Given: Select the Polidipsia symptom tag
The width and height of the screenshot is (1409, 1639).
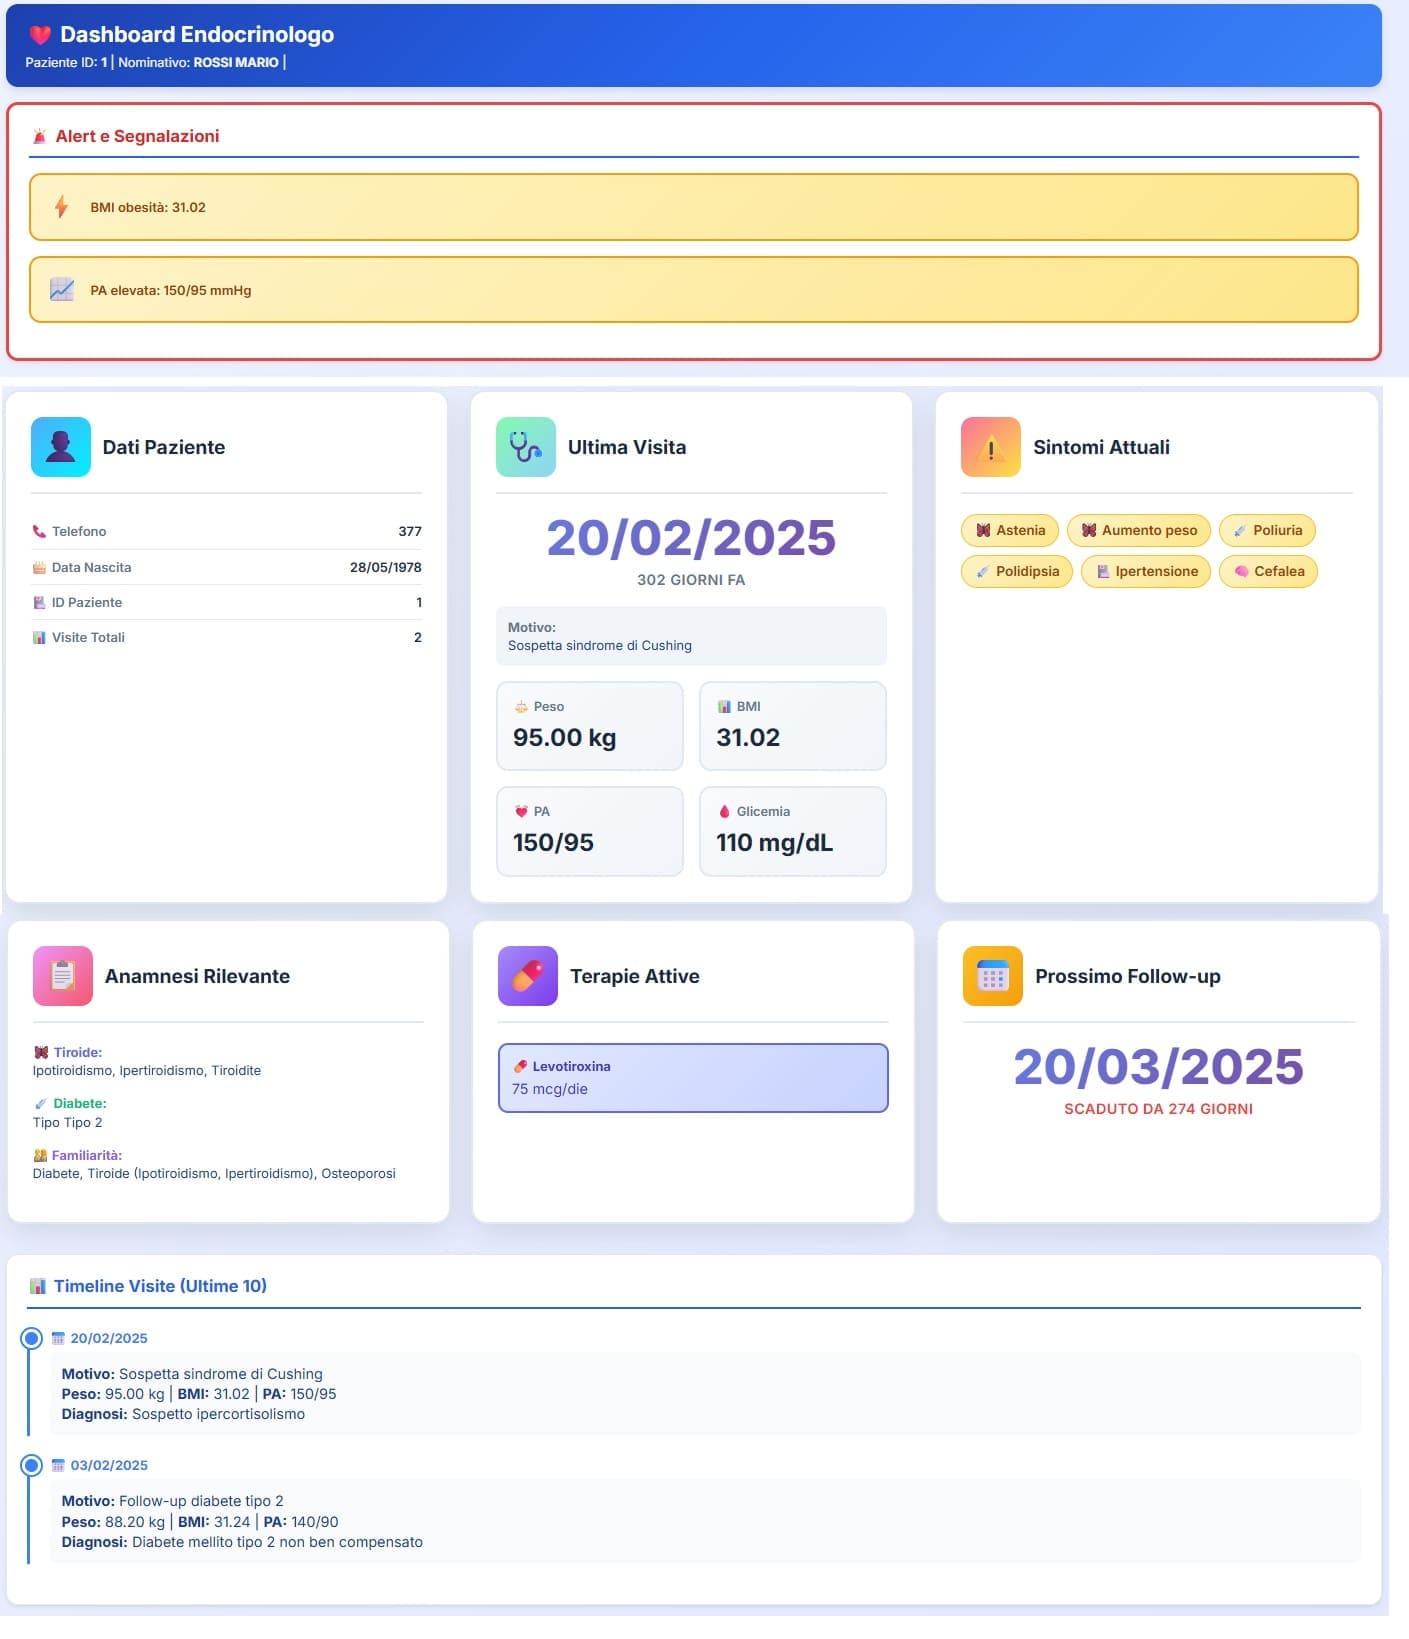Looking at the screenshot, I should (1017, 572).
